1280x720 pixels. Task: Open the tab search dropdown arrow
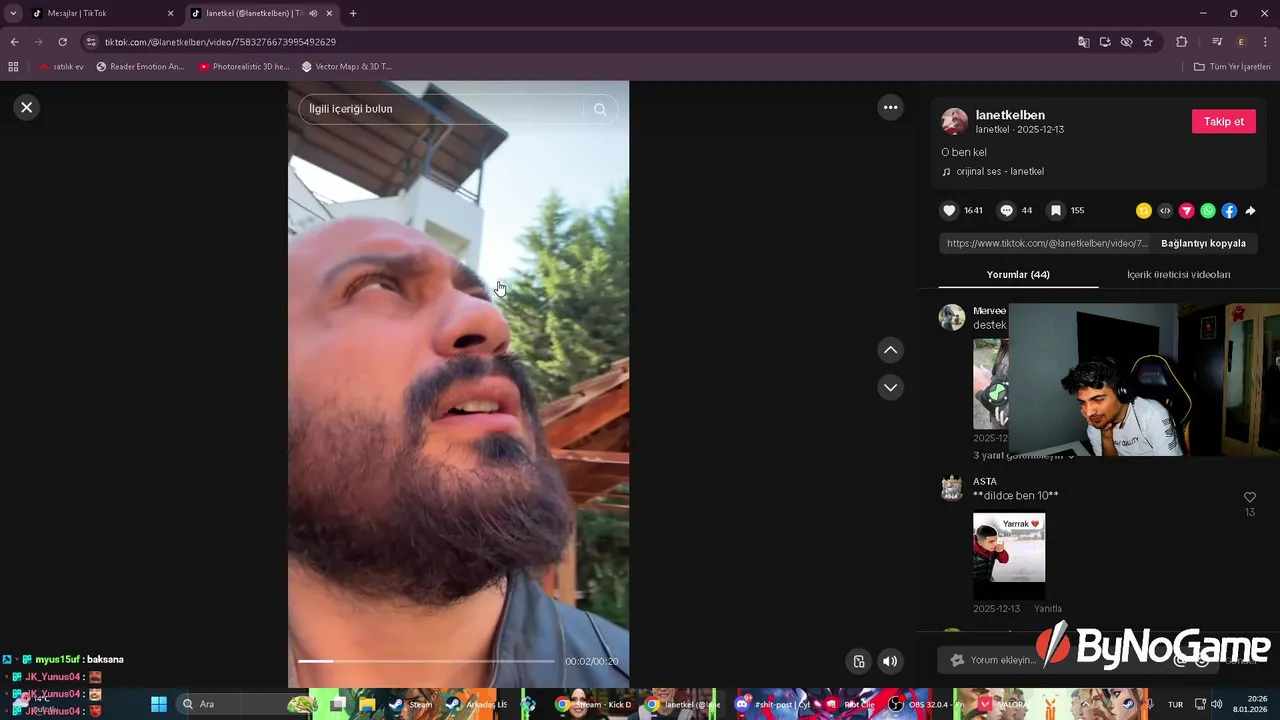13,13
